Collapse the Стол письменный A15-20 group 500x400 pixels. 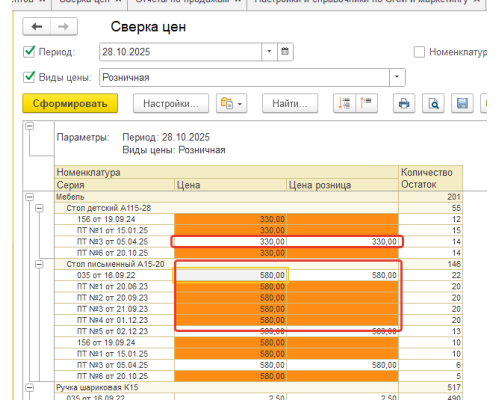(39, 264)
